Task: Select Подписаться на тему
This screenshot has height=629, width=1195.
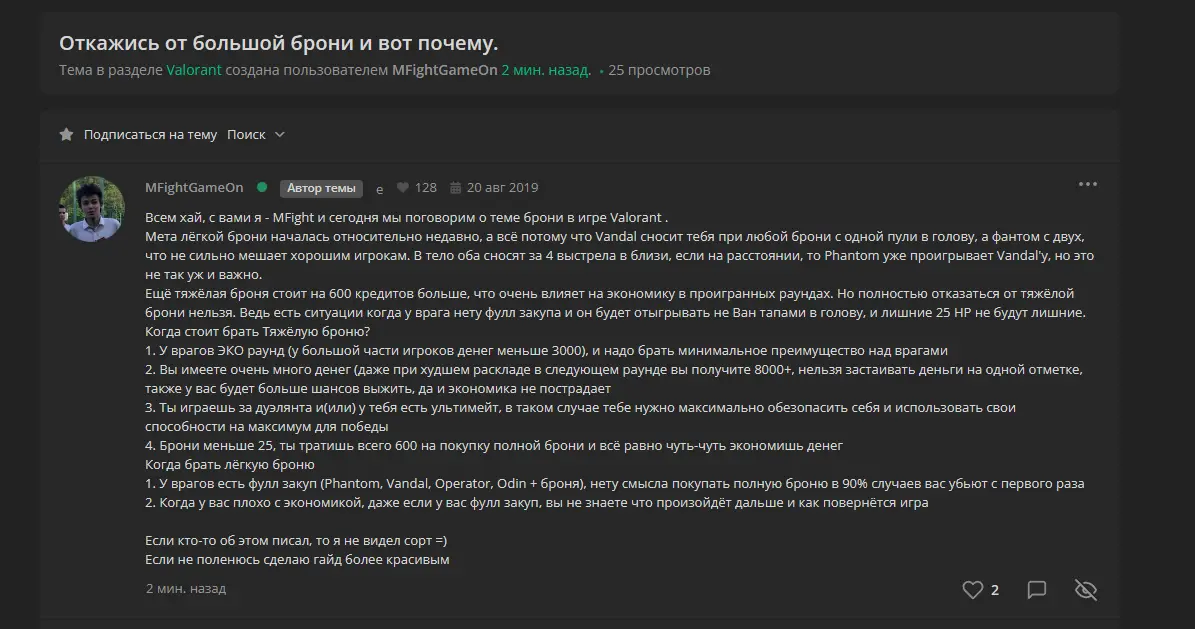Action: click(150, 134)
